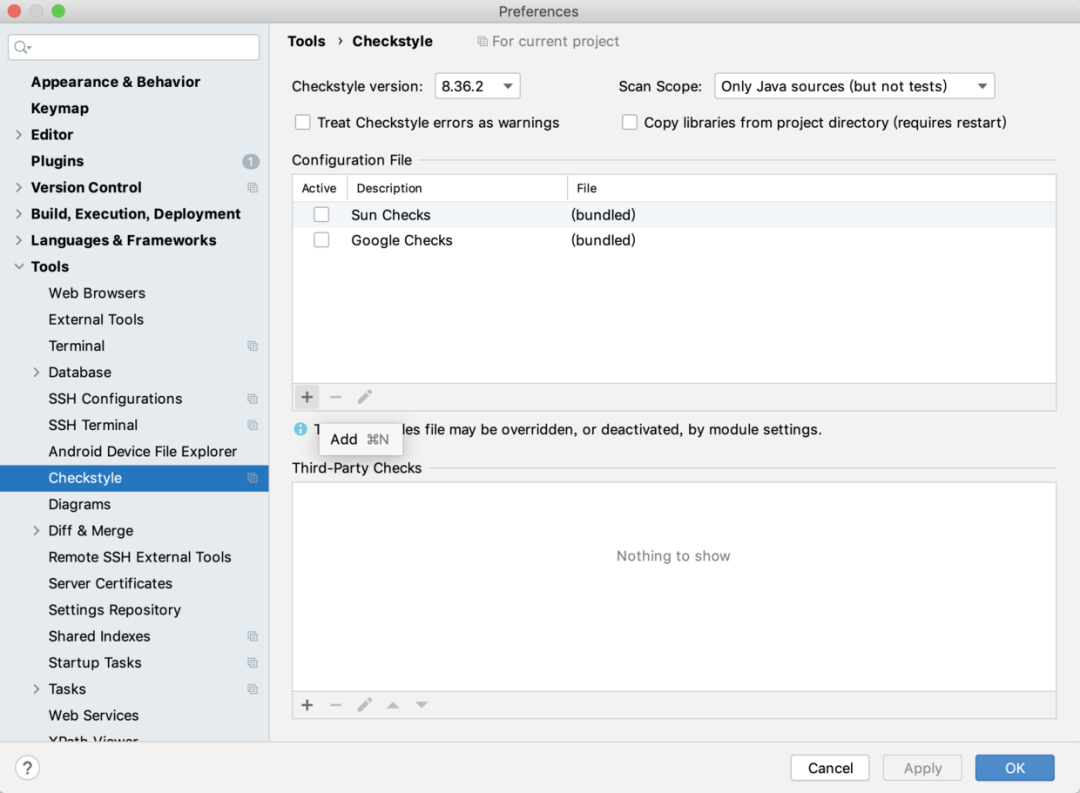
Task: Activate the Sun Checks configuration checkbox
Action: (x=321, y=214)
